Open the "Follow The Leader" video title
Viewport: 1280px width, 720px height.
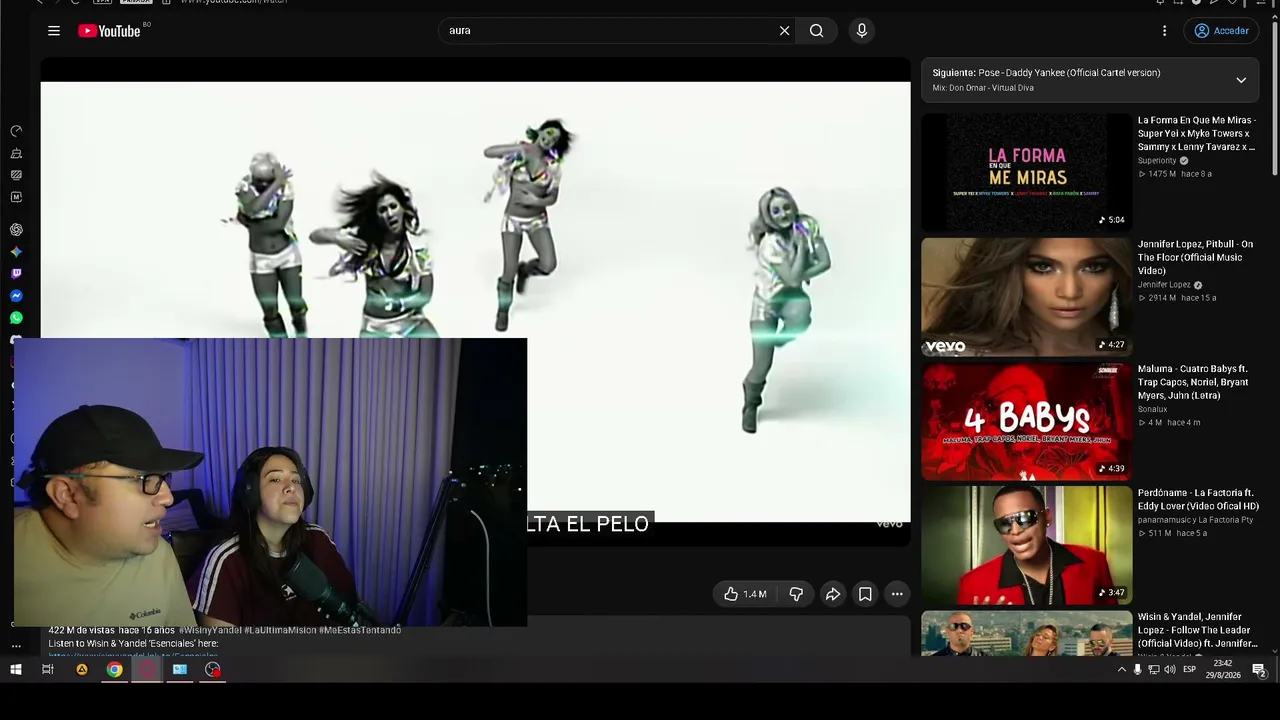(x=1198, y=630)
